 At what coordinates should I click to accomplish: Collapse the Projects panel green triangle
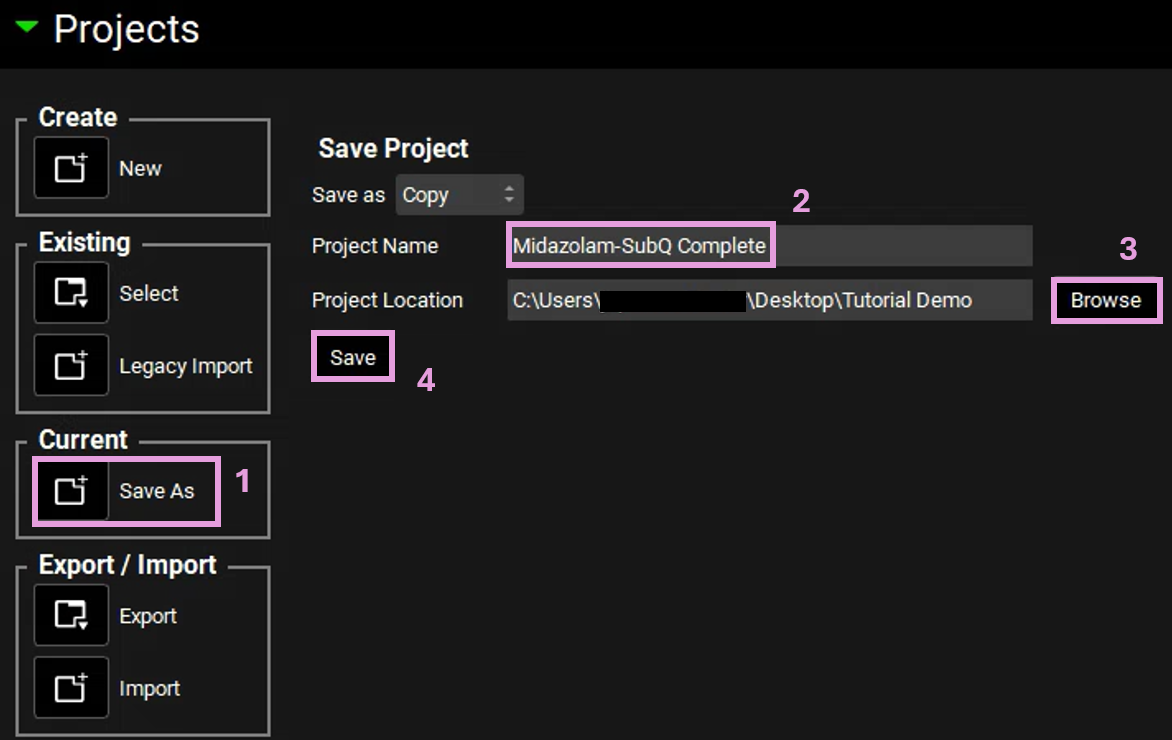coord(27,28)
